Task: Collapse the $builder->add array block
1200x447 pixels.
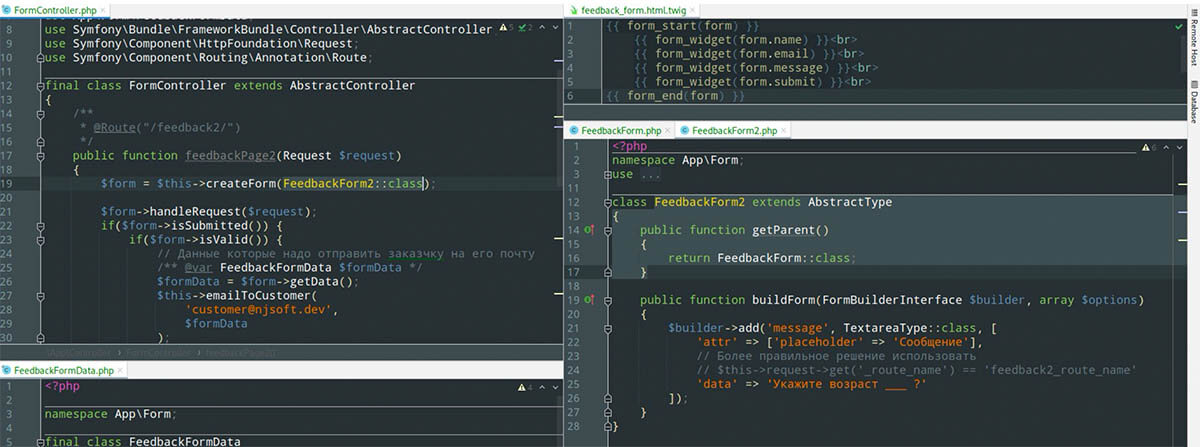Action: tap(608, 328)
